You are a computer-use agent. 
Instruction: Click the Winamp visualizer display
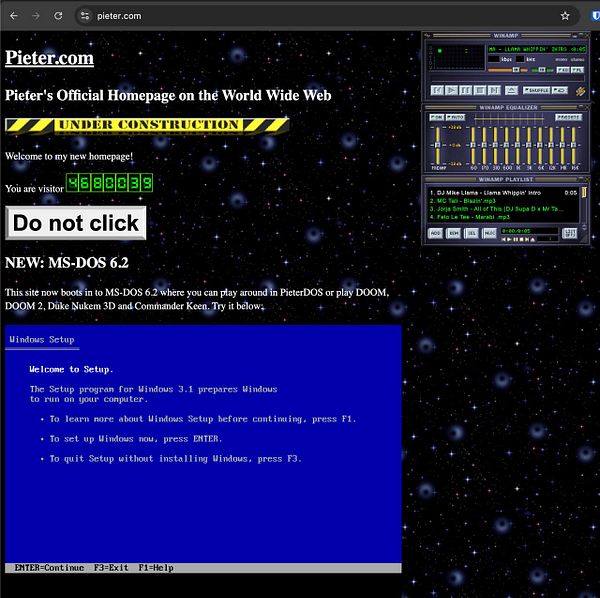click(459, 57)
